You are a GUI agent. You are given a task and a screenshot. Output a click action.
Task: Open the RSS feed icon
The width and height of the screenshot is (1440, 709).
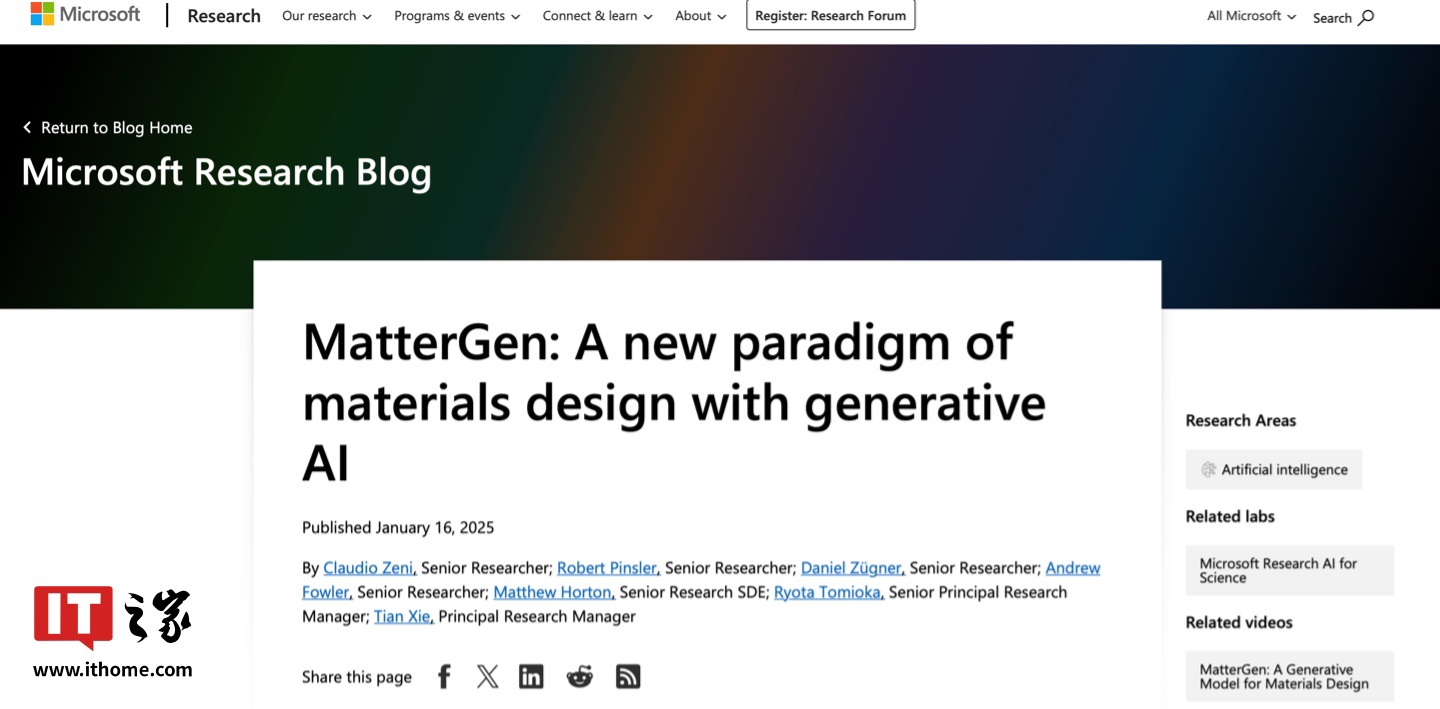(628, 677)
